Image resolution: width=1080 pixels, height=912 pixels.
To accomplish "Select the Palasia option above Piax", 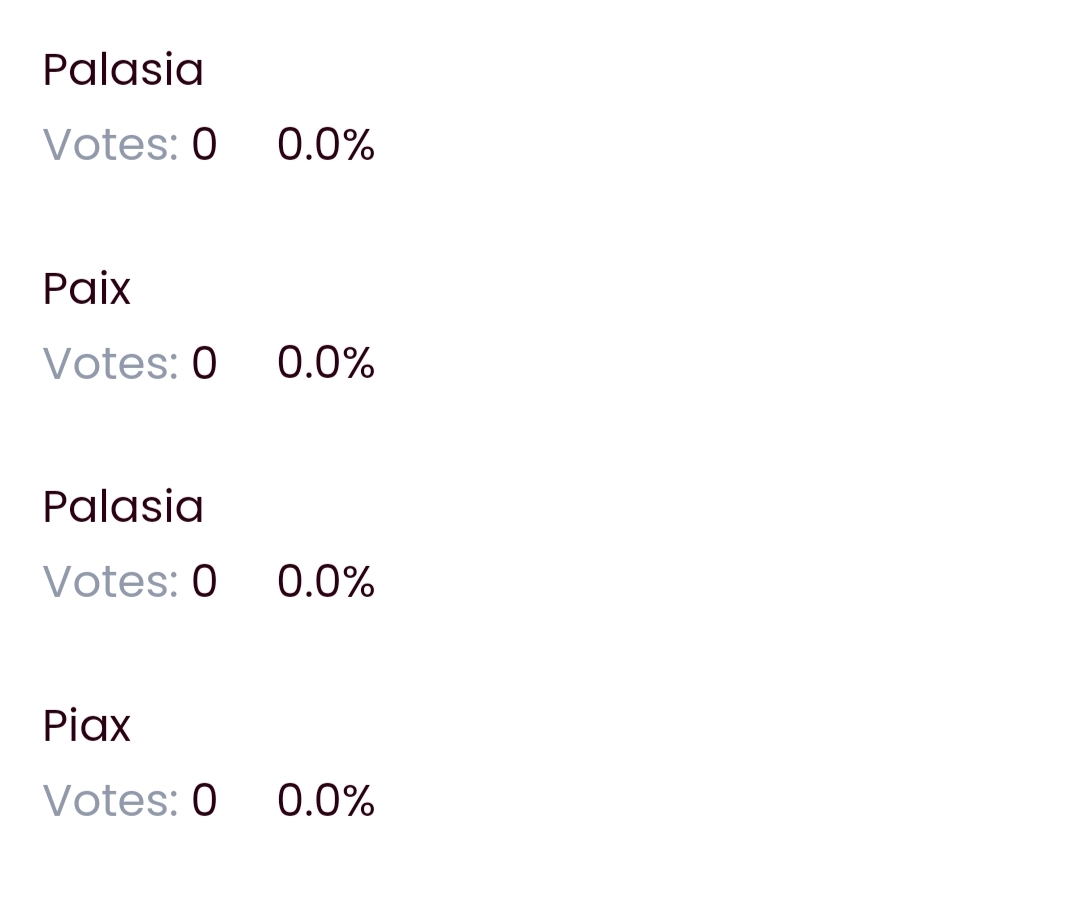I will [x=123, y=507].
